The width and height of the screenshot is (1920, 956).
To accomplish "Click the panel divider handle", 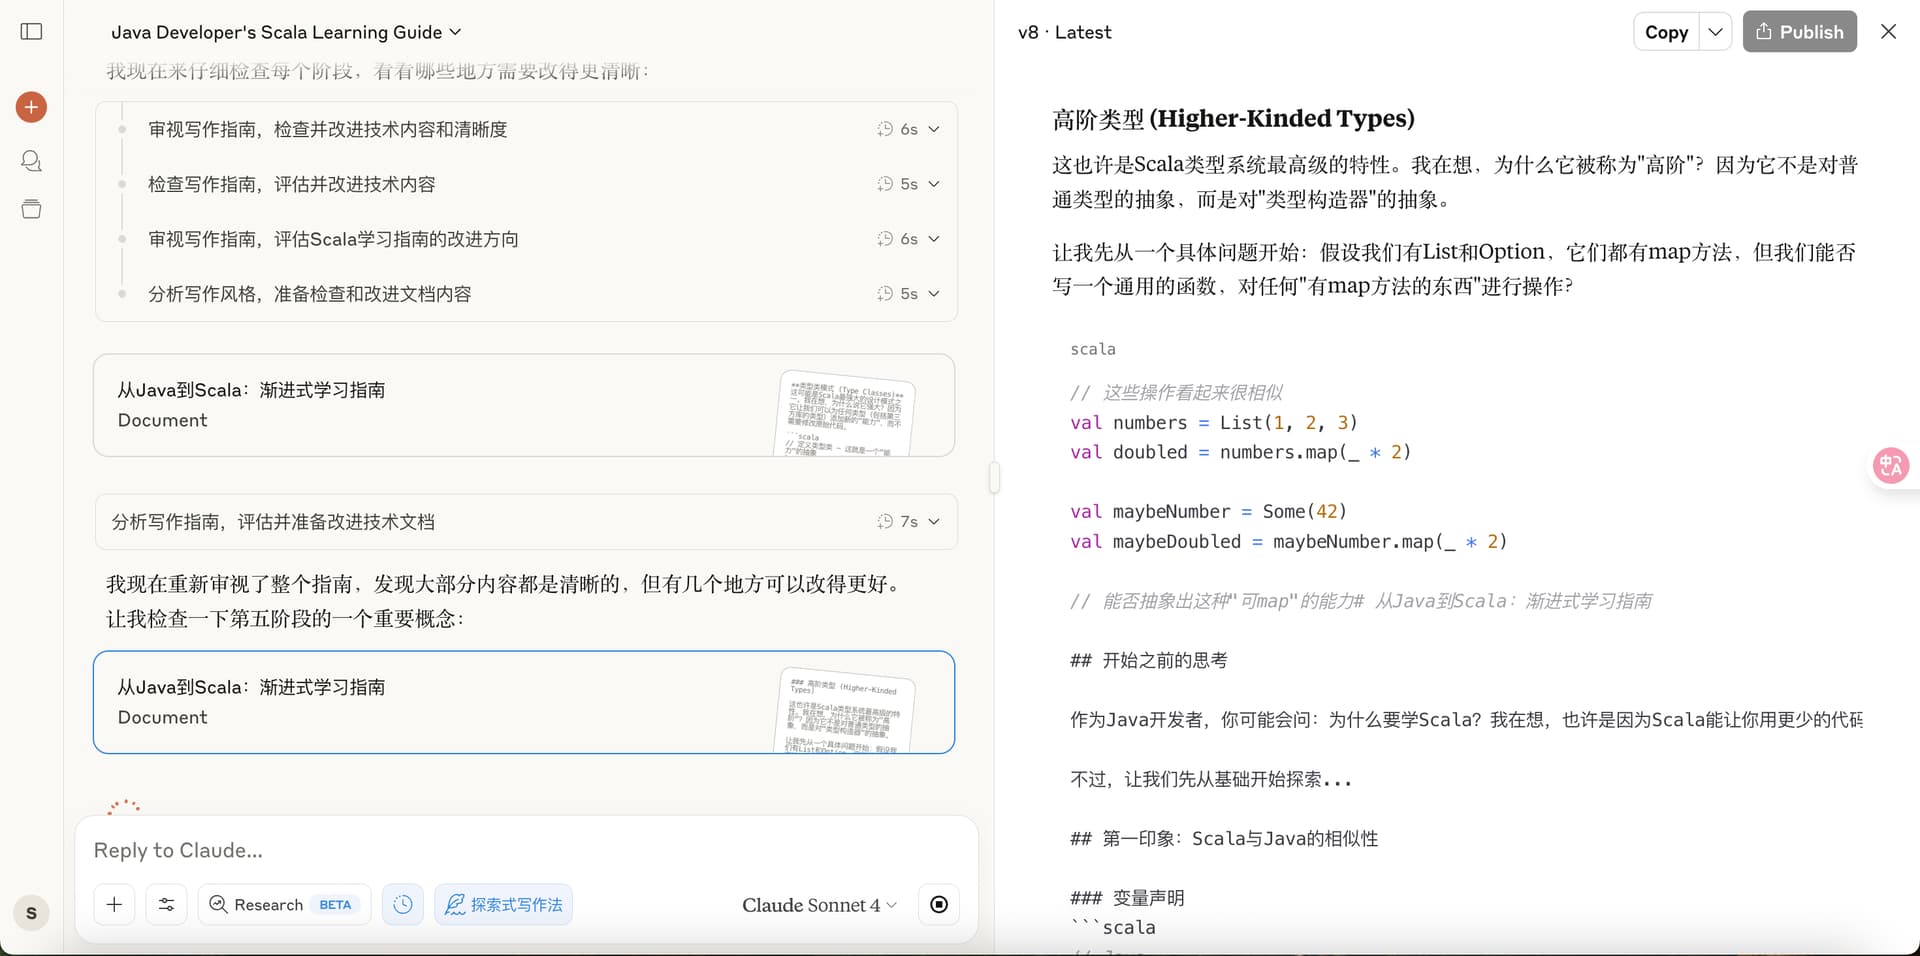I will [994, 478].
